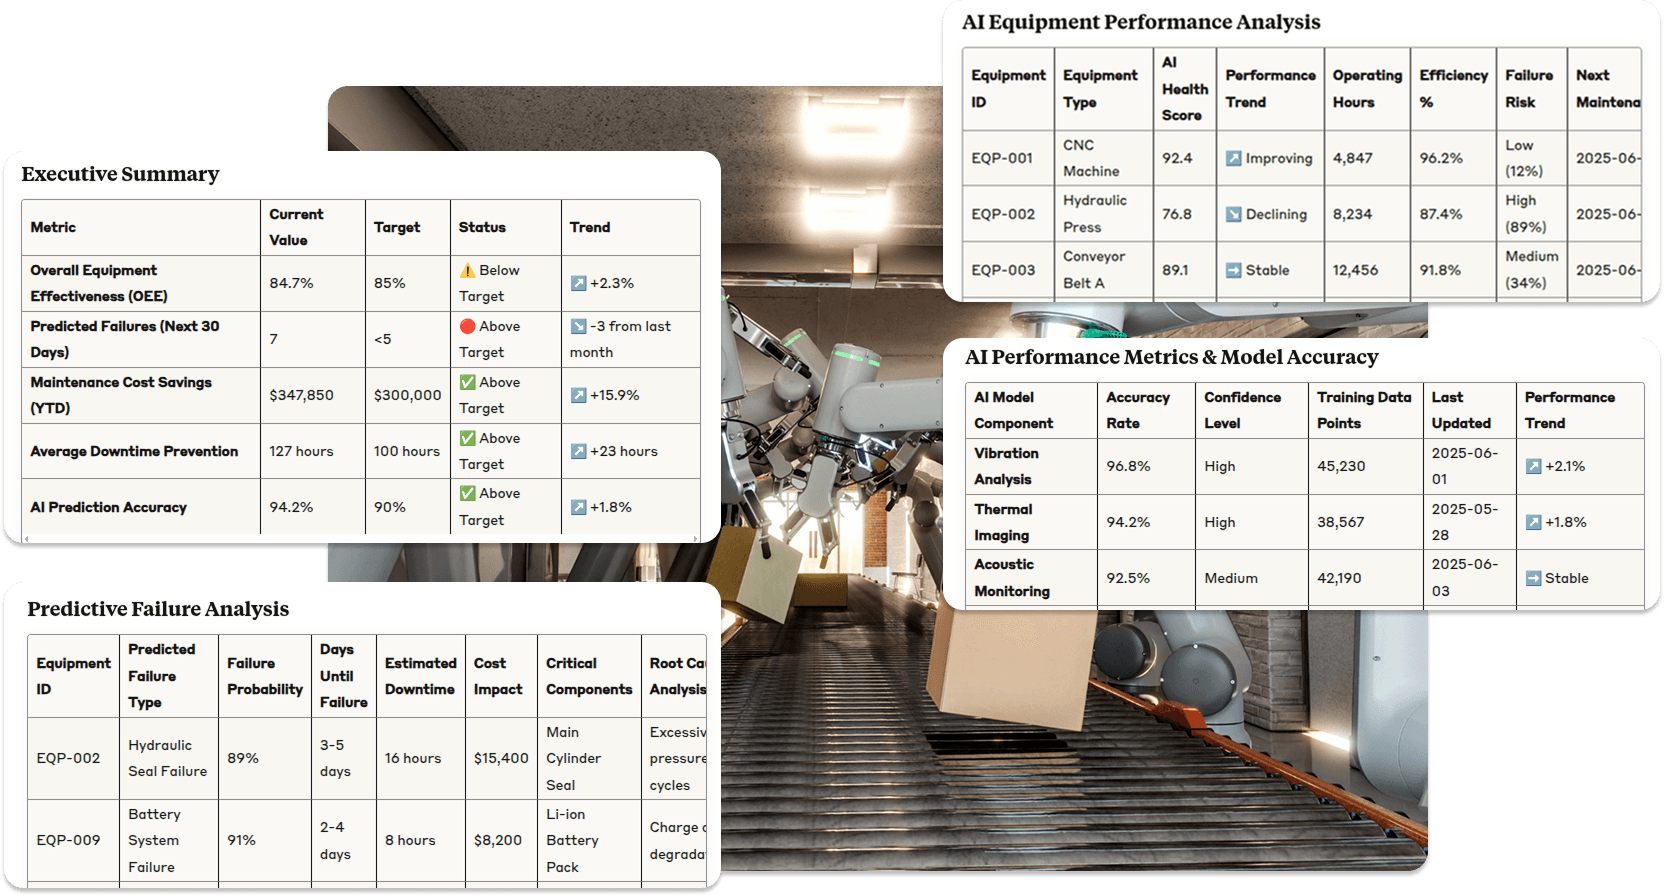Click the up arrow beside Vibration Analysis +2.1%

[1533, 466]
